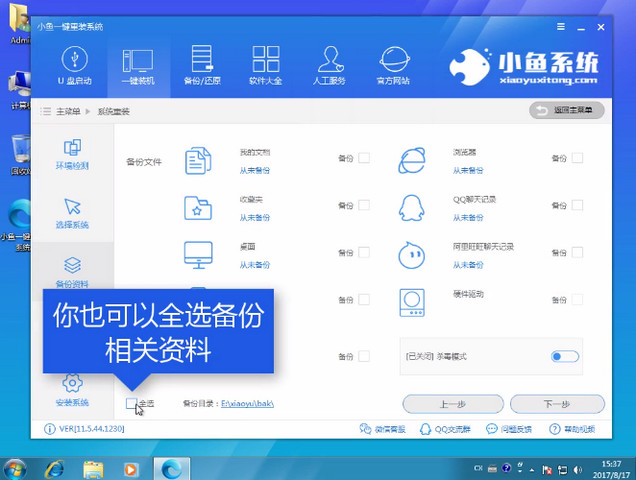Click the 上一步 button
The image size is (636, 480).
coord(449,404)
